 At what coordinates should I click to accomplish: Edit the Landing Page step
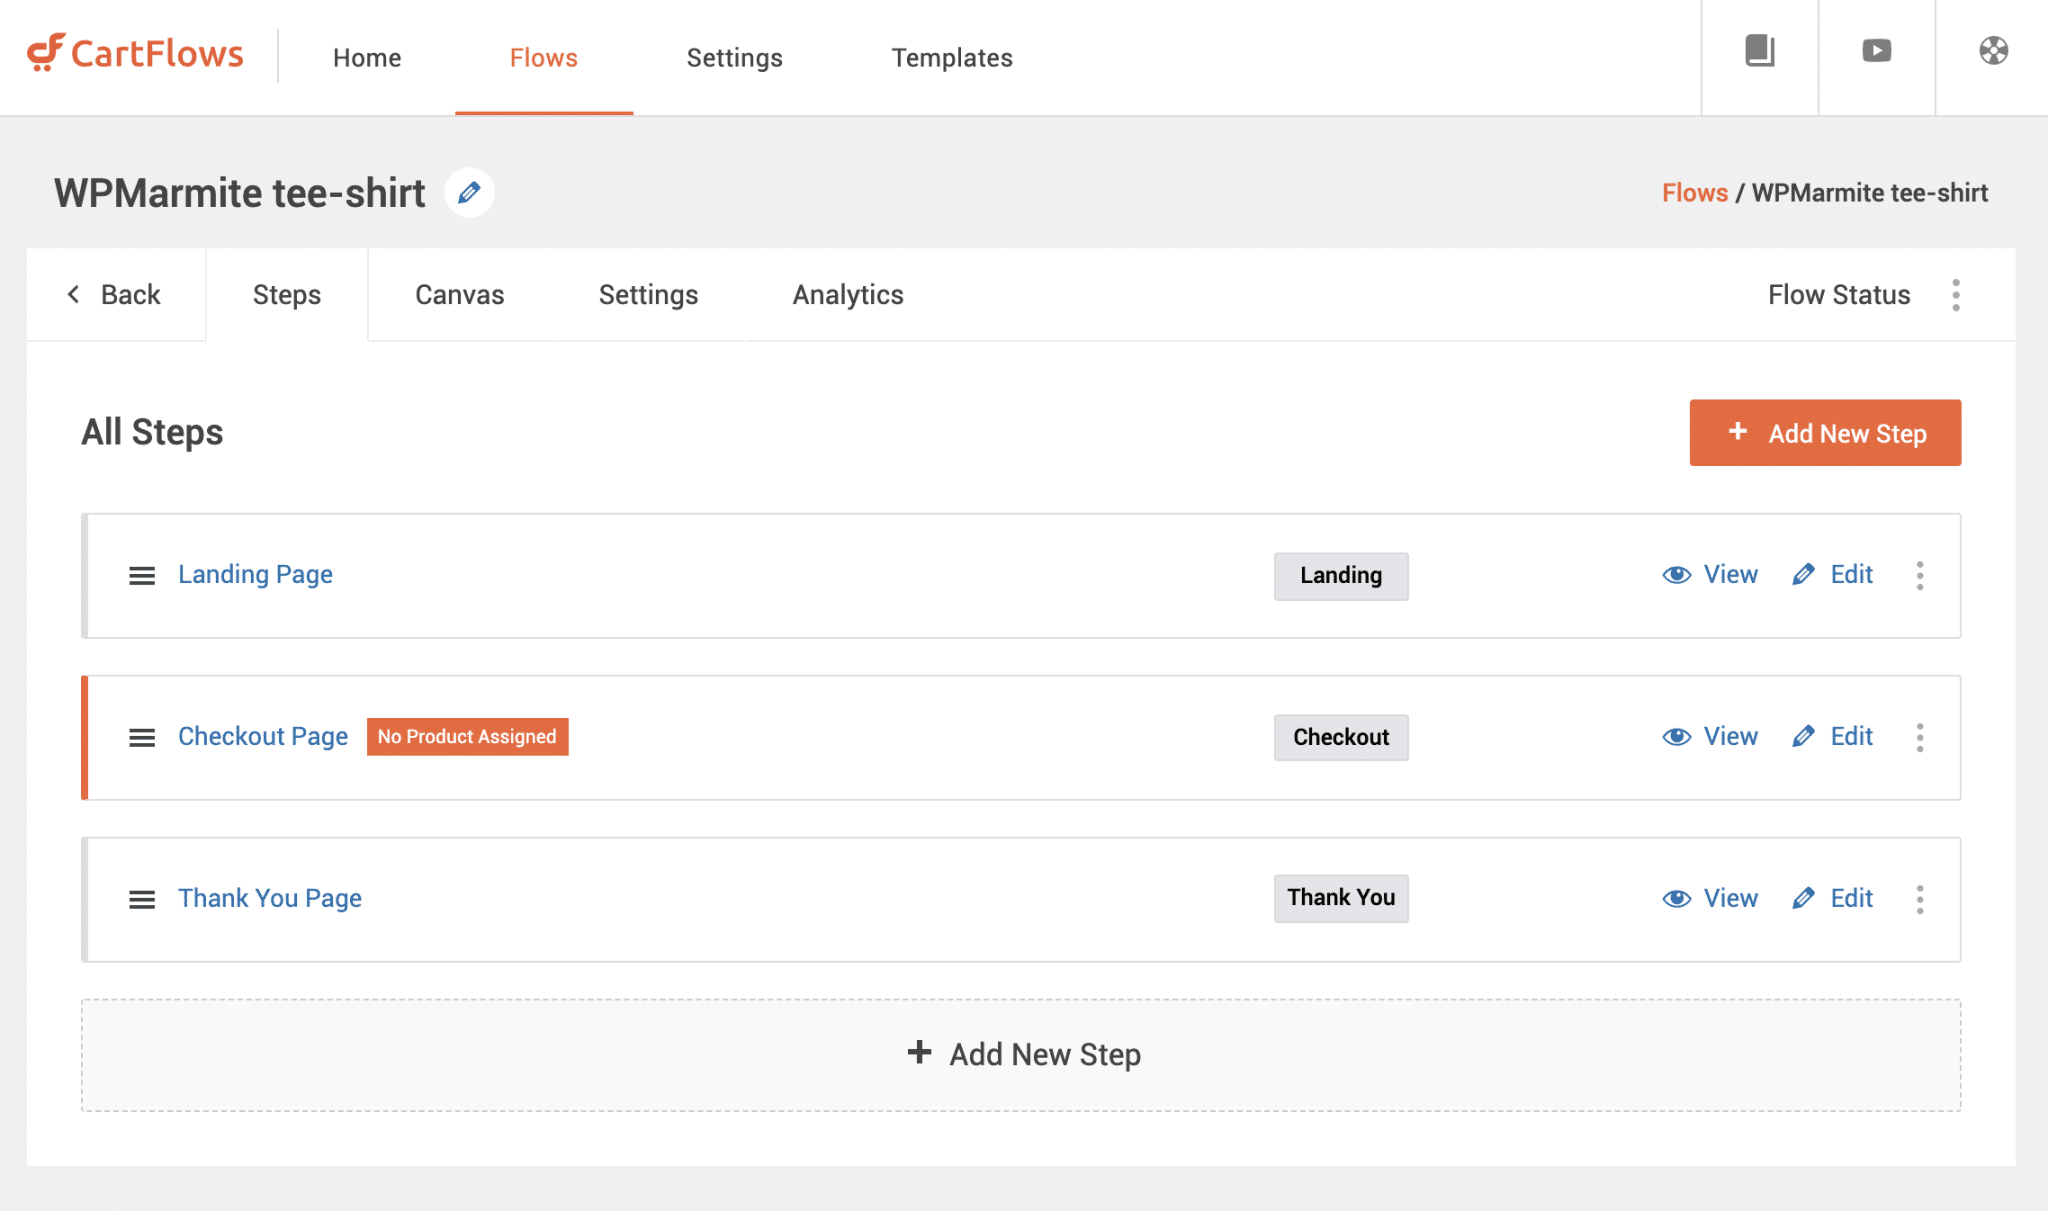pos(1832,575)
